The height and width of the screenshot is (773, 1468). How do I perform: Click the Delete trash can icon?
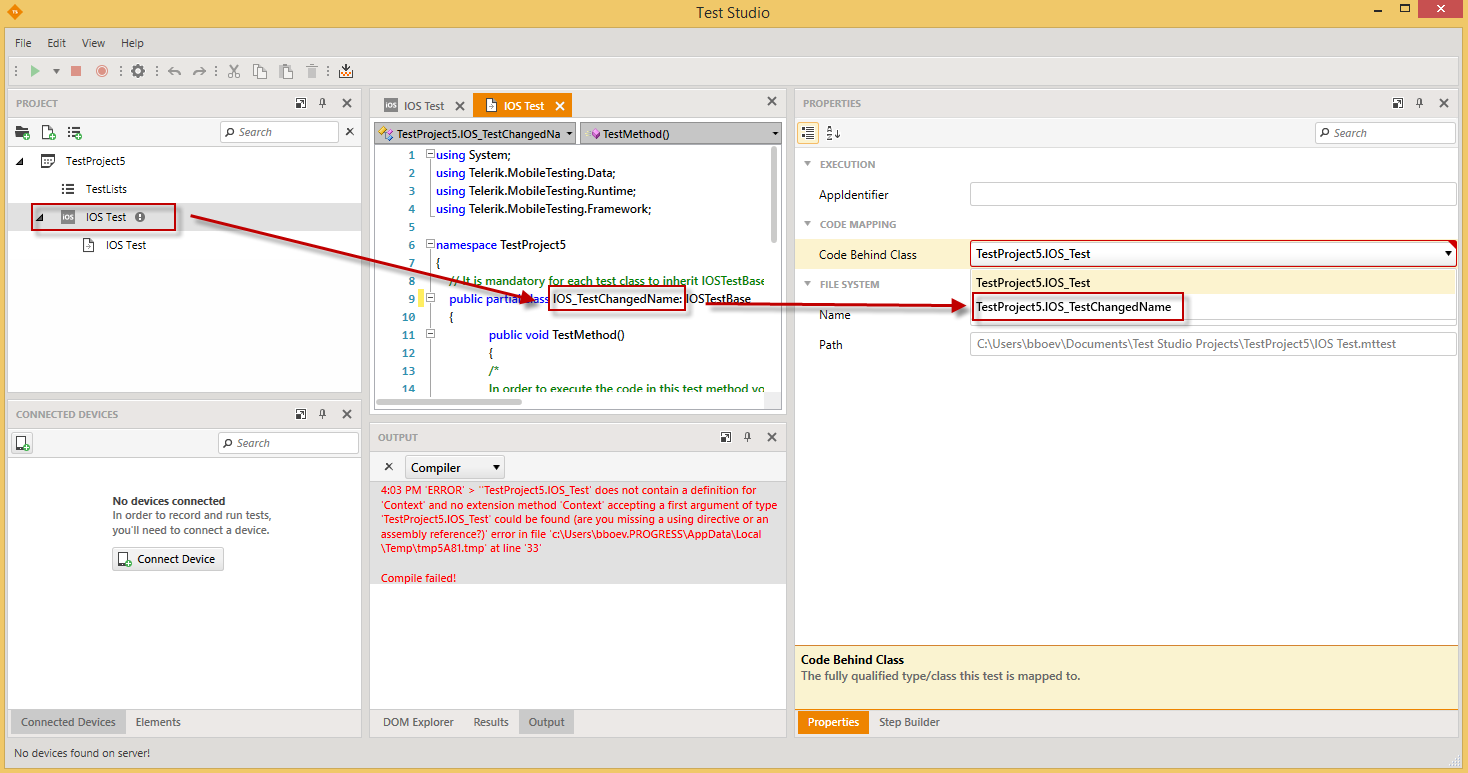(x=312, y=71)
